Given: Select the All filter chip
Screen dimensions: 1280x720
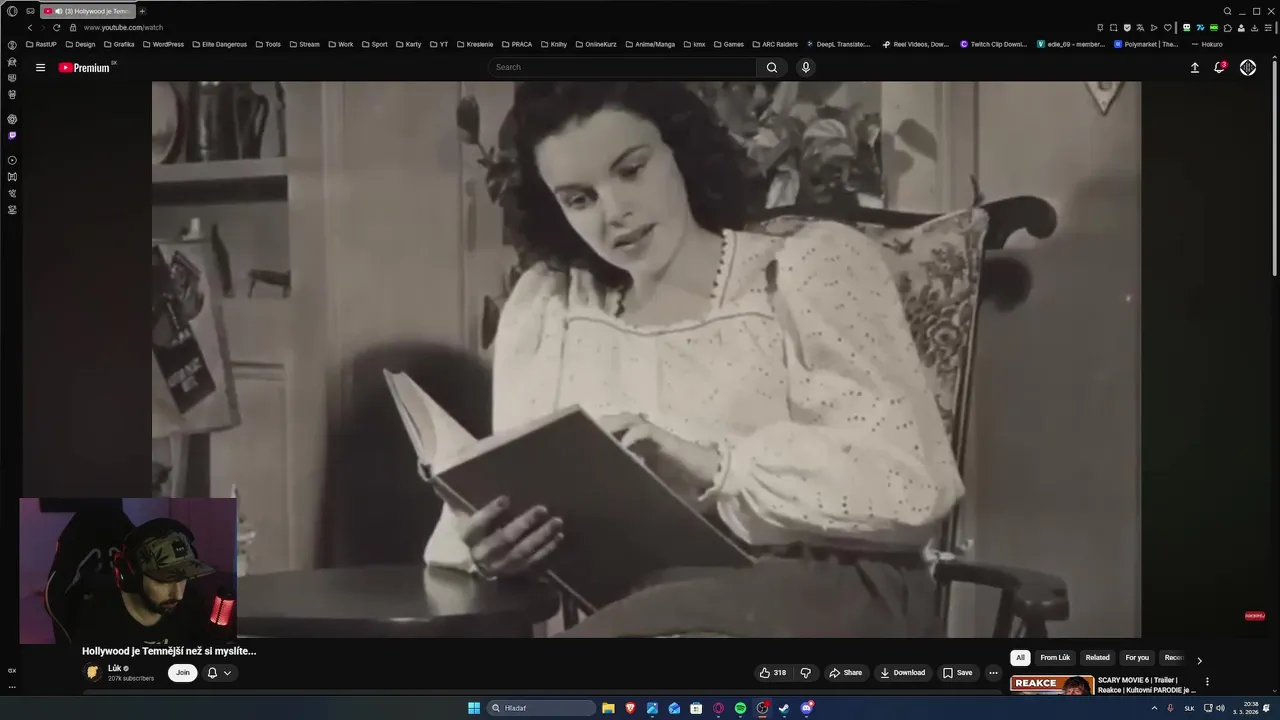Looking at the screenshot, I should click(1020, 658).
